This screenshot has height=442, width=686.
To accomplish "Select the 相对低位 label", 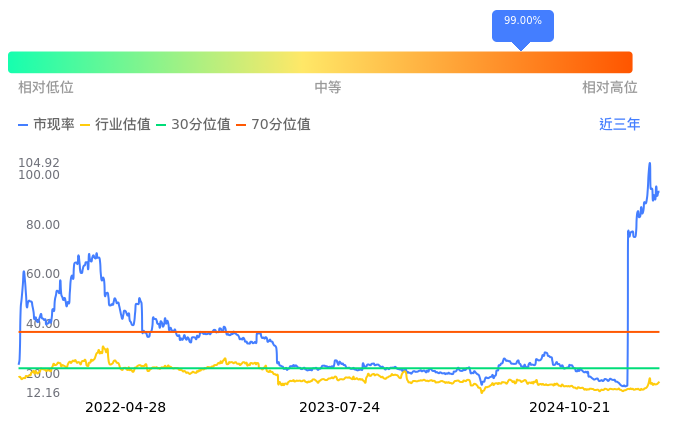I will tap(46, 88).
